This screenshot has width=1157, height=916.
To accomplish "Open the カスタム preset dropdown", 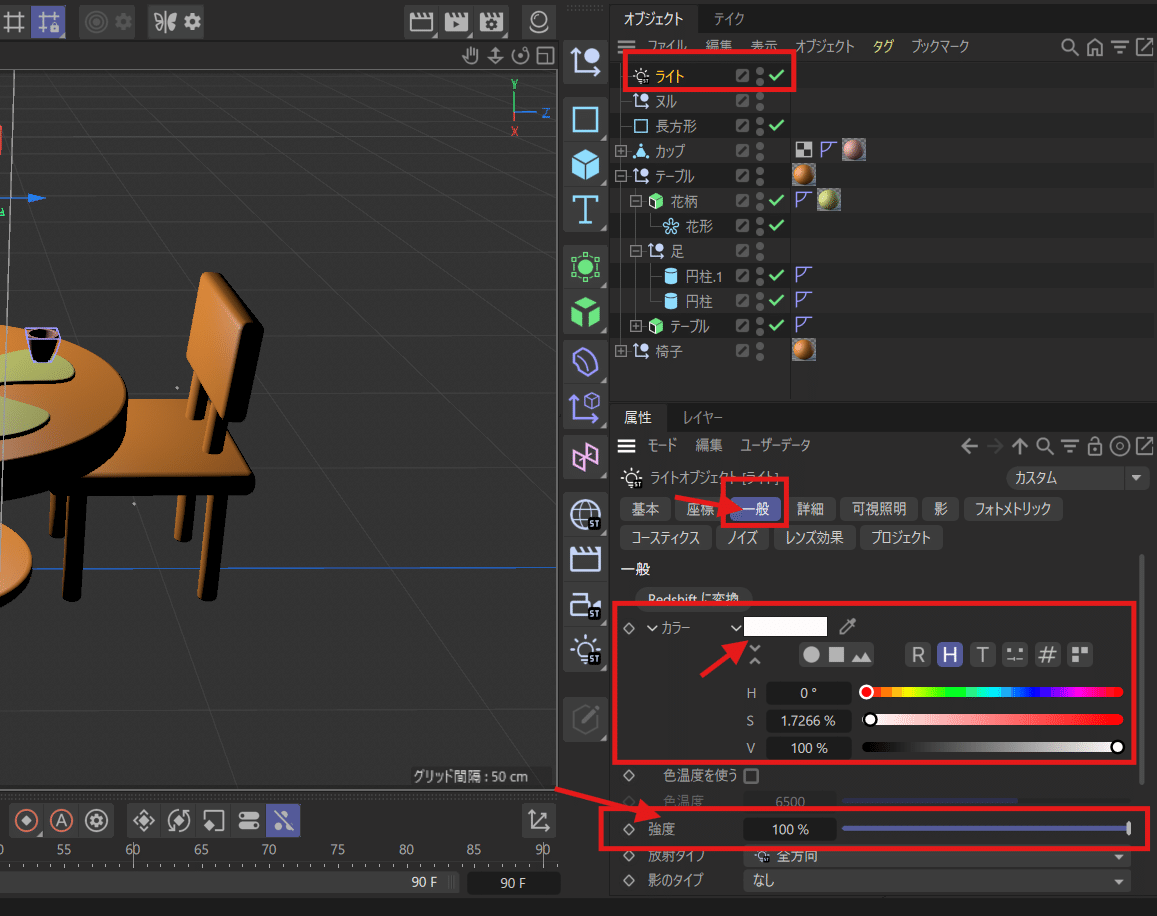I will 1077,478.
